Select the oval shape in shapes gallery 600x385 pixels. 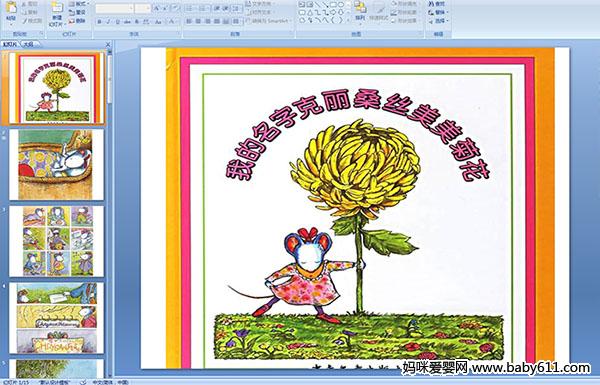pyautogui.click(x=341, y=5)
